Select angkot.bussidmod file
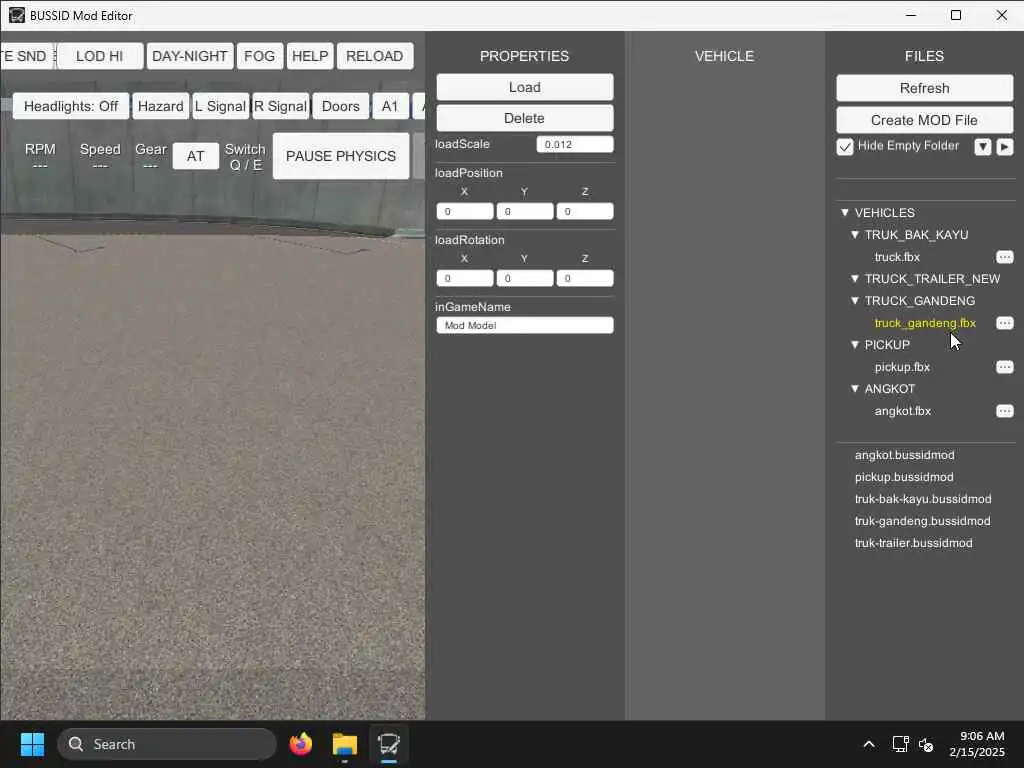The width and height of the screenshot is (1024, 768). click(x=904, y=455)
